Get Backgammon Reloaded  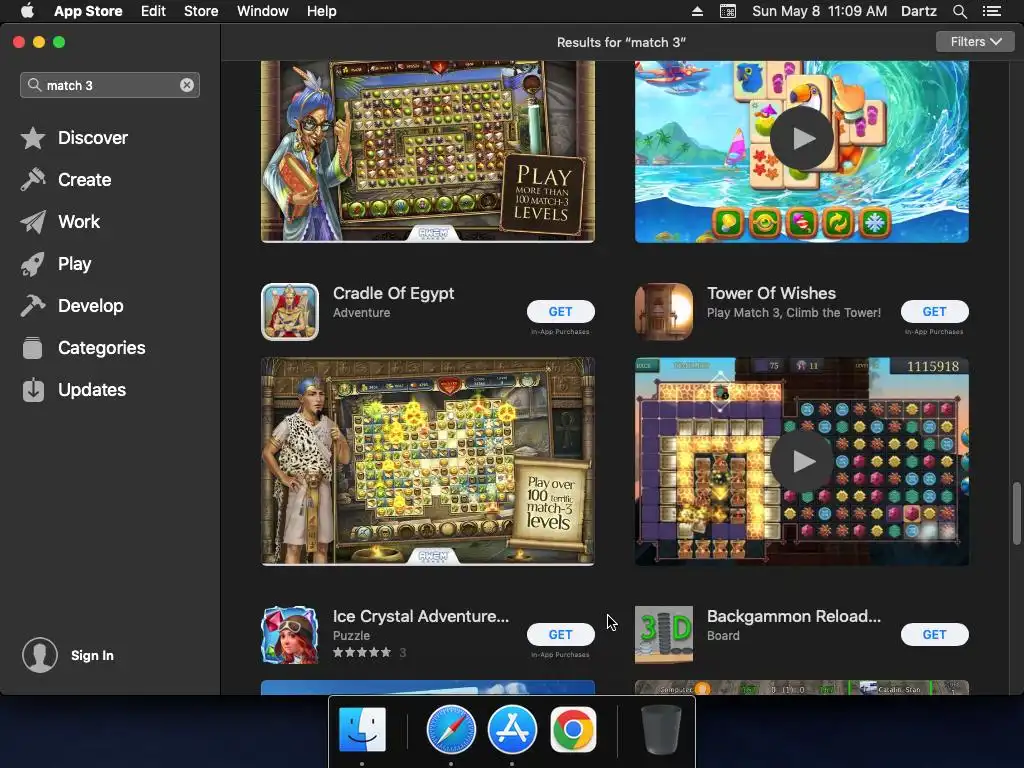[x=935, y=634]
